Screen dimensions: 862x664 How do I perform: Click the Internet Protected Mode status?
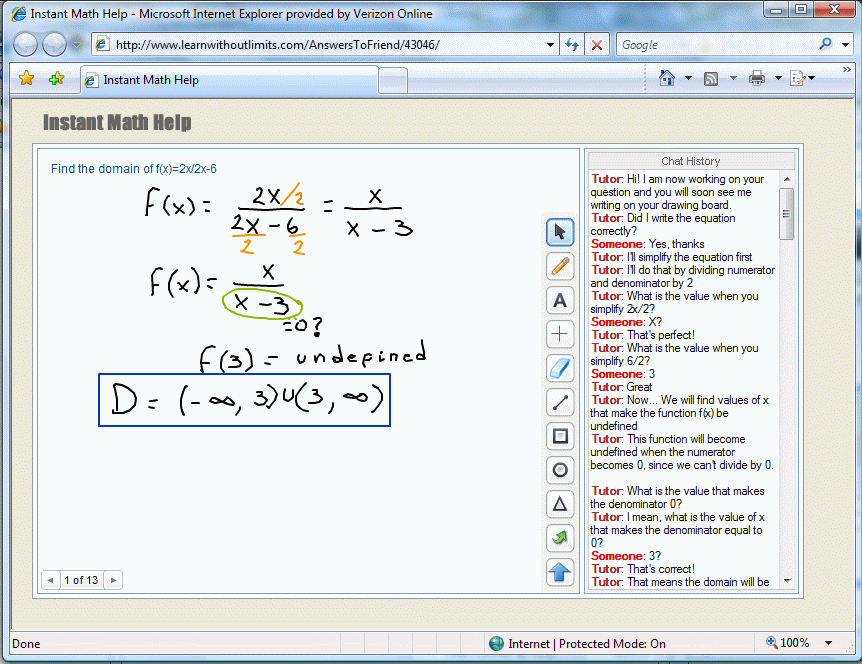pyautogui.click(x=577, y=643)
